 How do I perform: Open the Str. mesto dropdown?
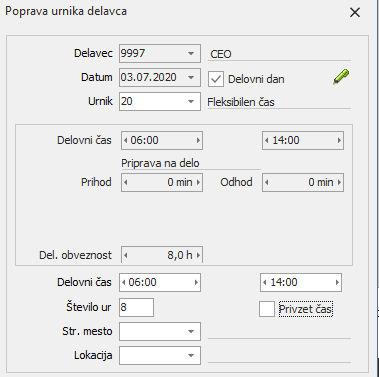(x=191, y=331)
